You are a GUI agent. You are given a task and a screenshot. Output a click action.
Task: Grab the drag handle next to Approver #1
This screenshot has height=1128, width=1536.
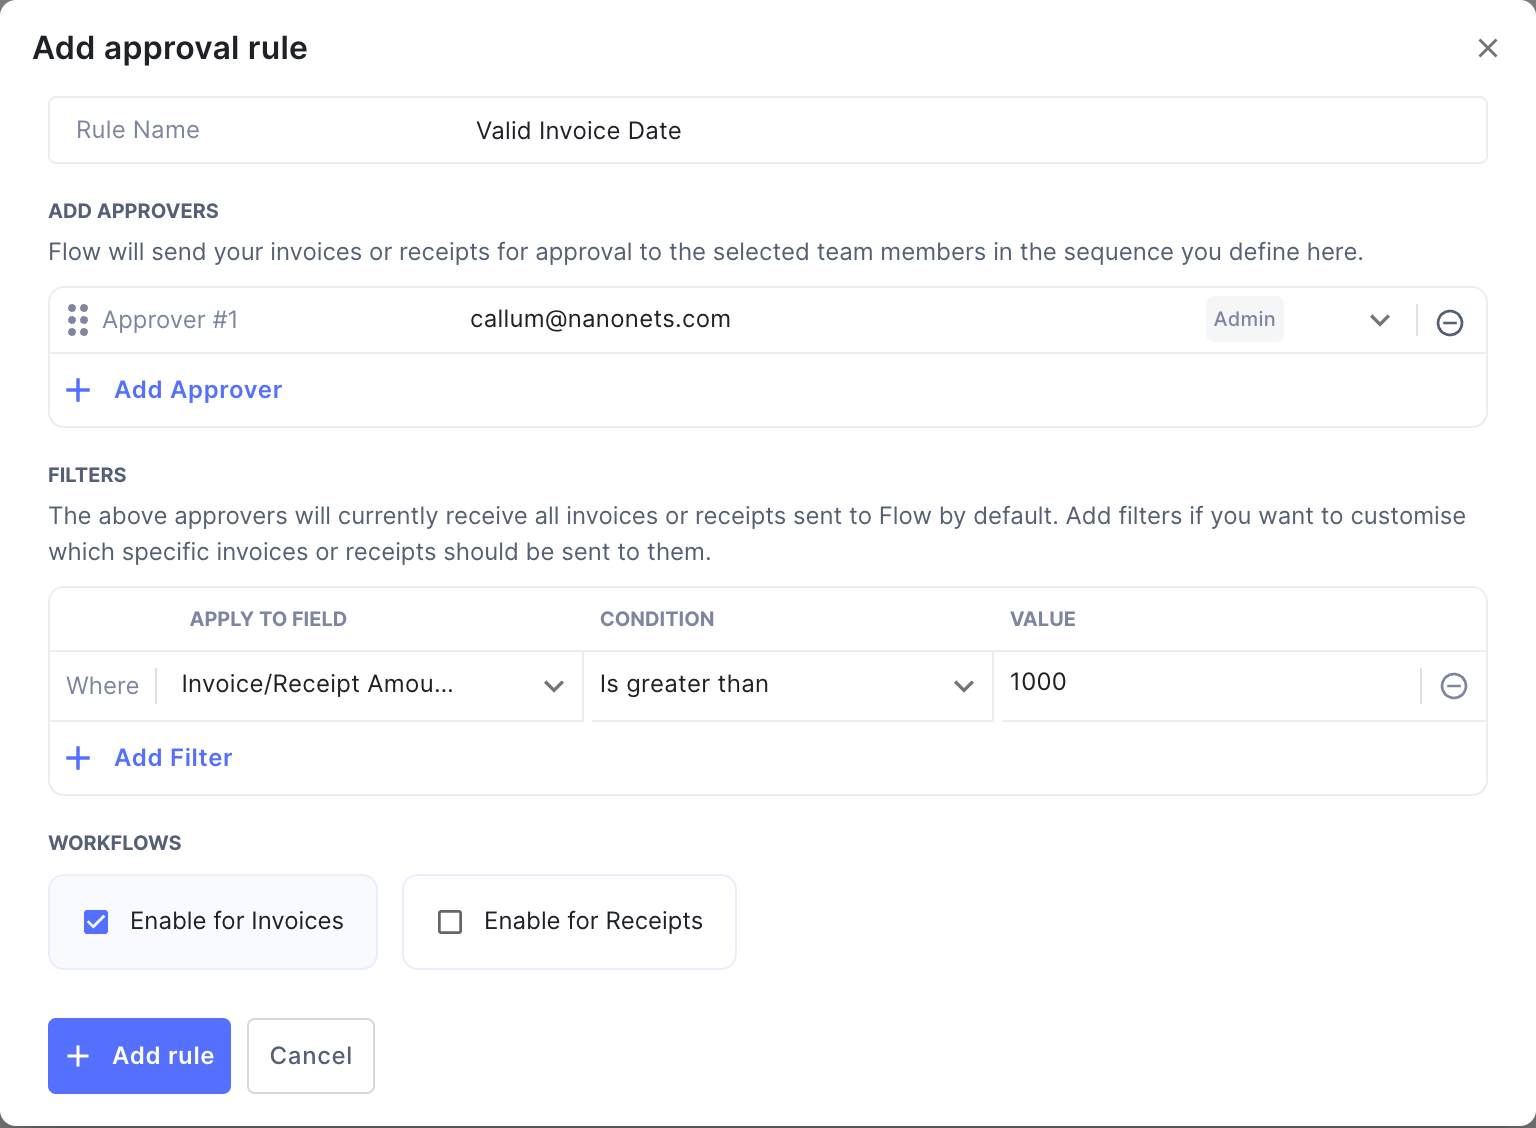click(x=78, y=319)
